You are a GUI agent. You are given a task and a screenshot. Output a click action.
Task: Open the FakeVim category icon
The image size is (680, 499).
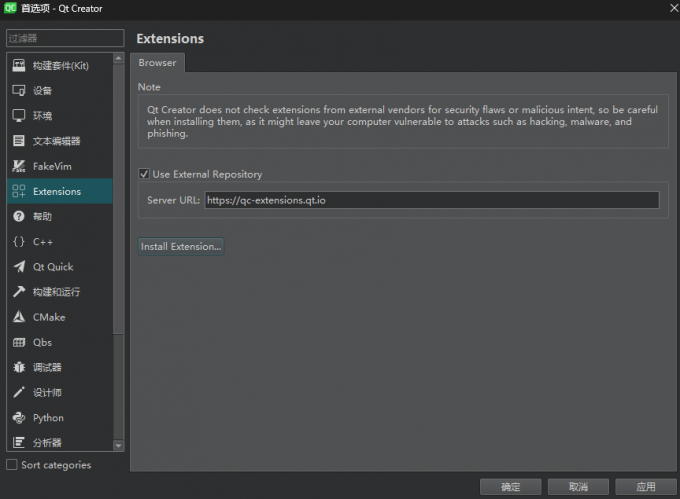pyautogui.click(x=18, y=166)
